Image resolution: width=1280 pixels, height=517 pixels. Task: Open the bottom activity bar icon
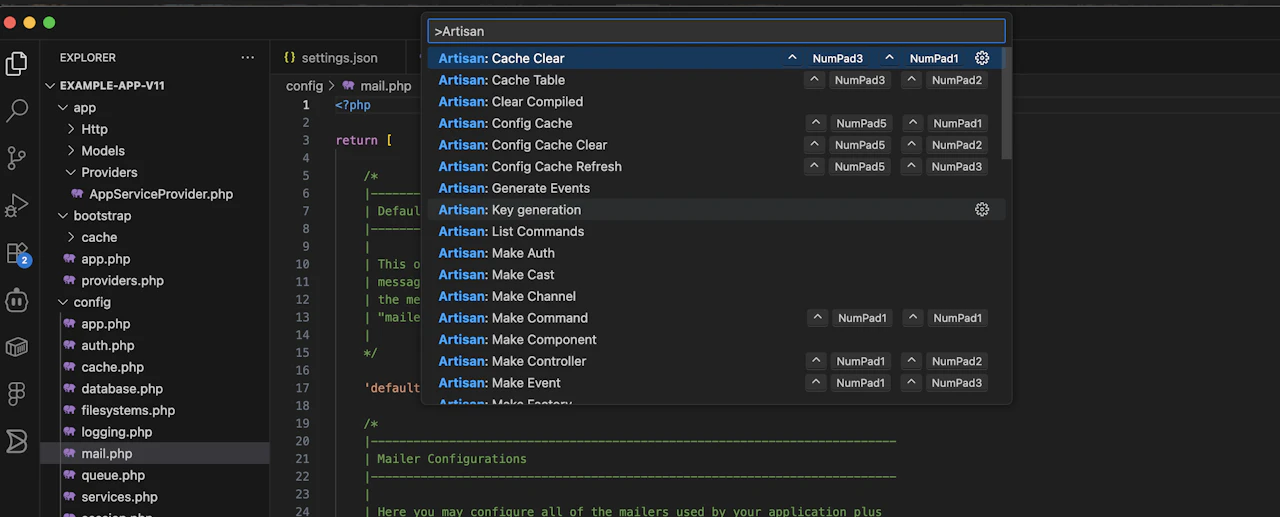click(17, 441)
